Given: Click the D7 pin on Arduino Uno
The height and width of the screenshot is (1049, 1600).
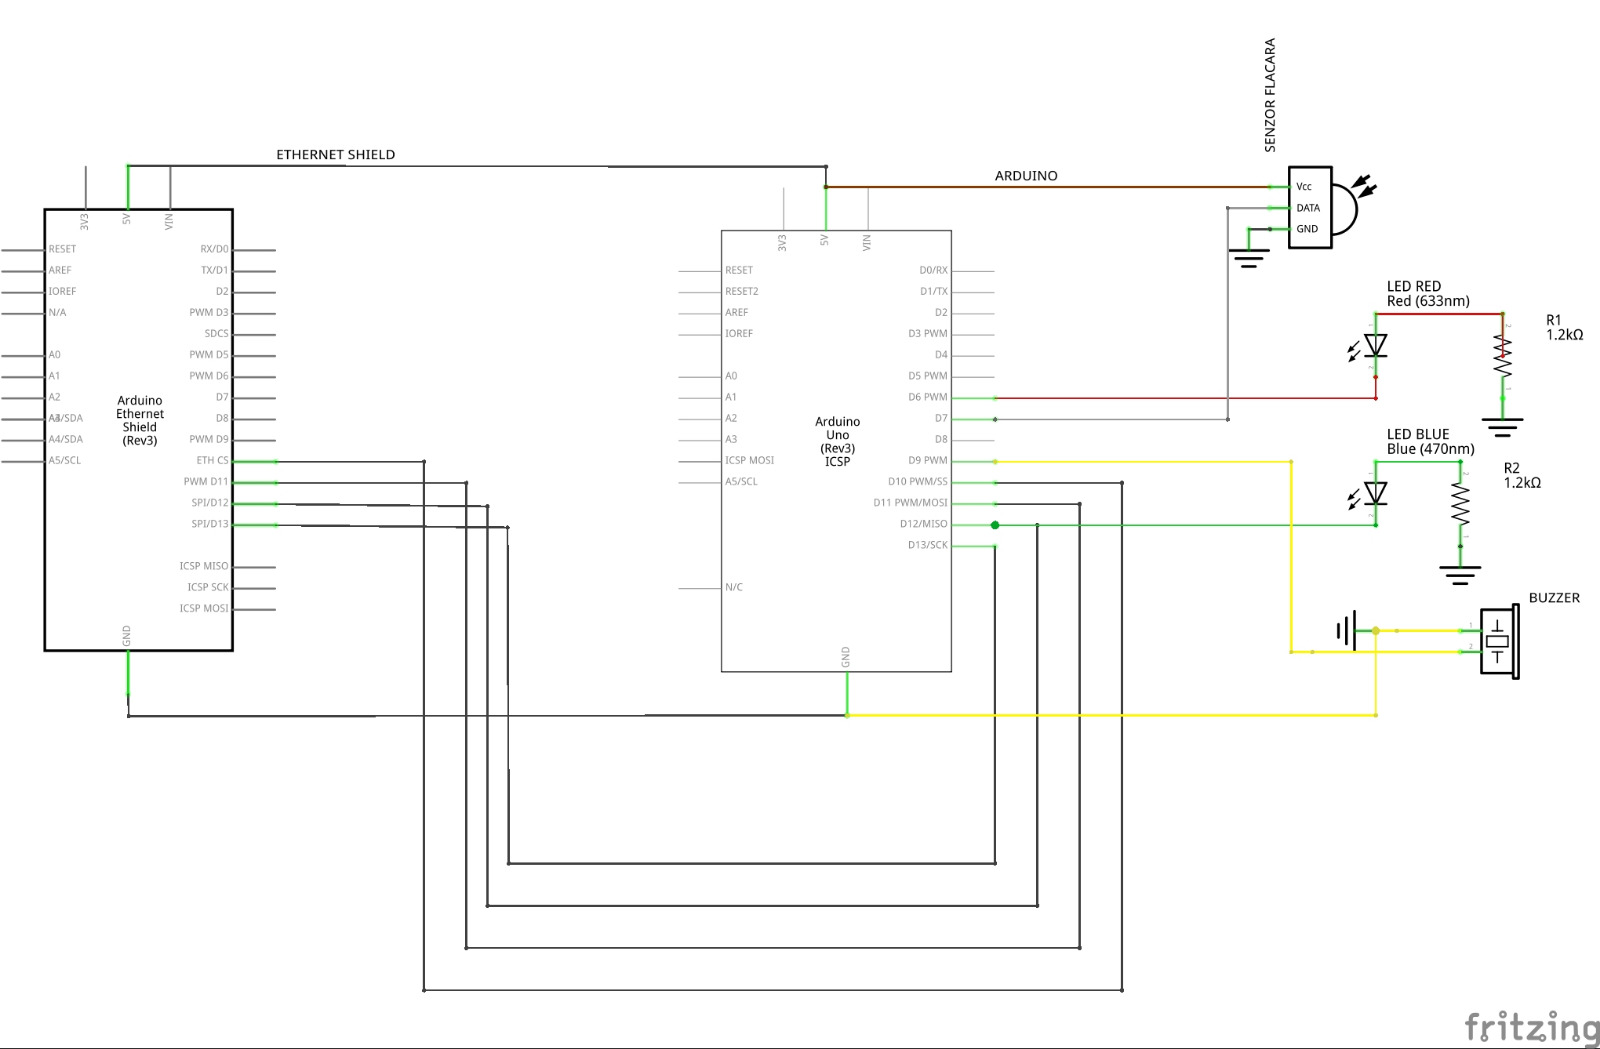Looking at the screenshot, I should (x=941, y=419).
